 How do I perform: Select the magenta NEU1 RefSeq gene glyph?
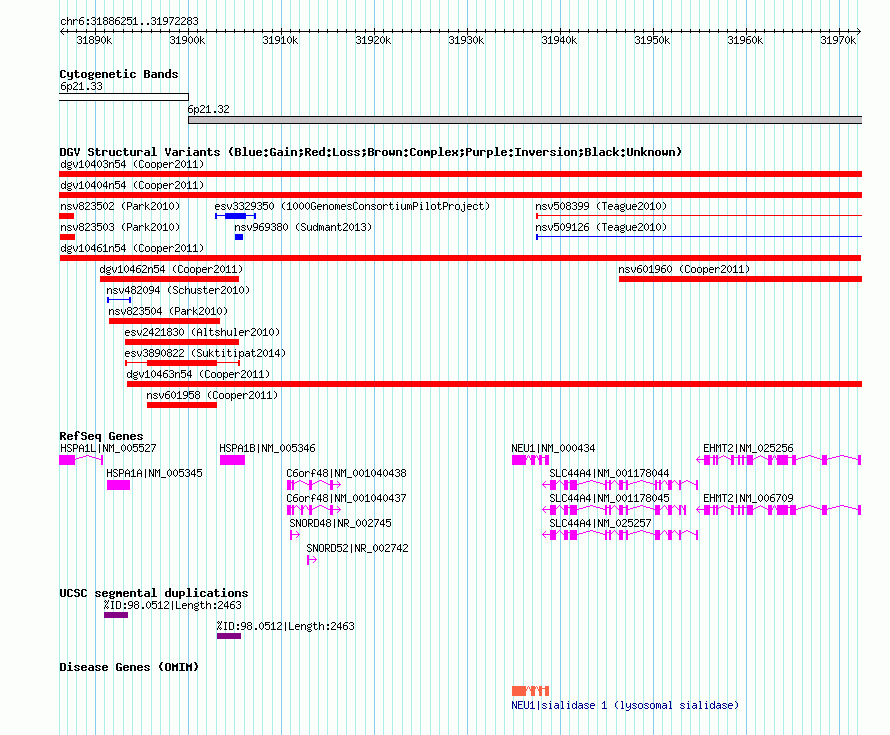pyautogui.click(x=531, y=460)
